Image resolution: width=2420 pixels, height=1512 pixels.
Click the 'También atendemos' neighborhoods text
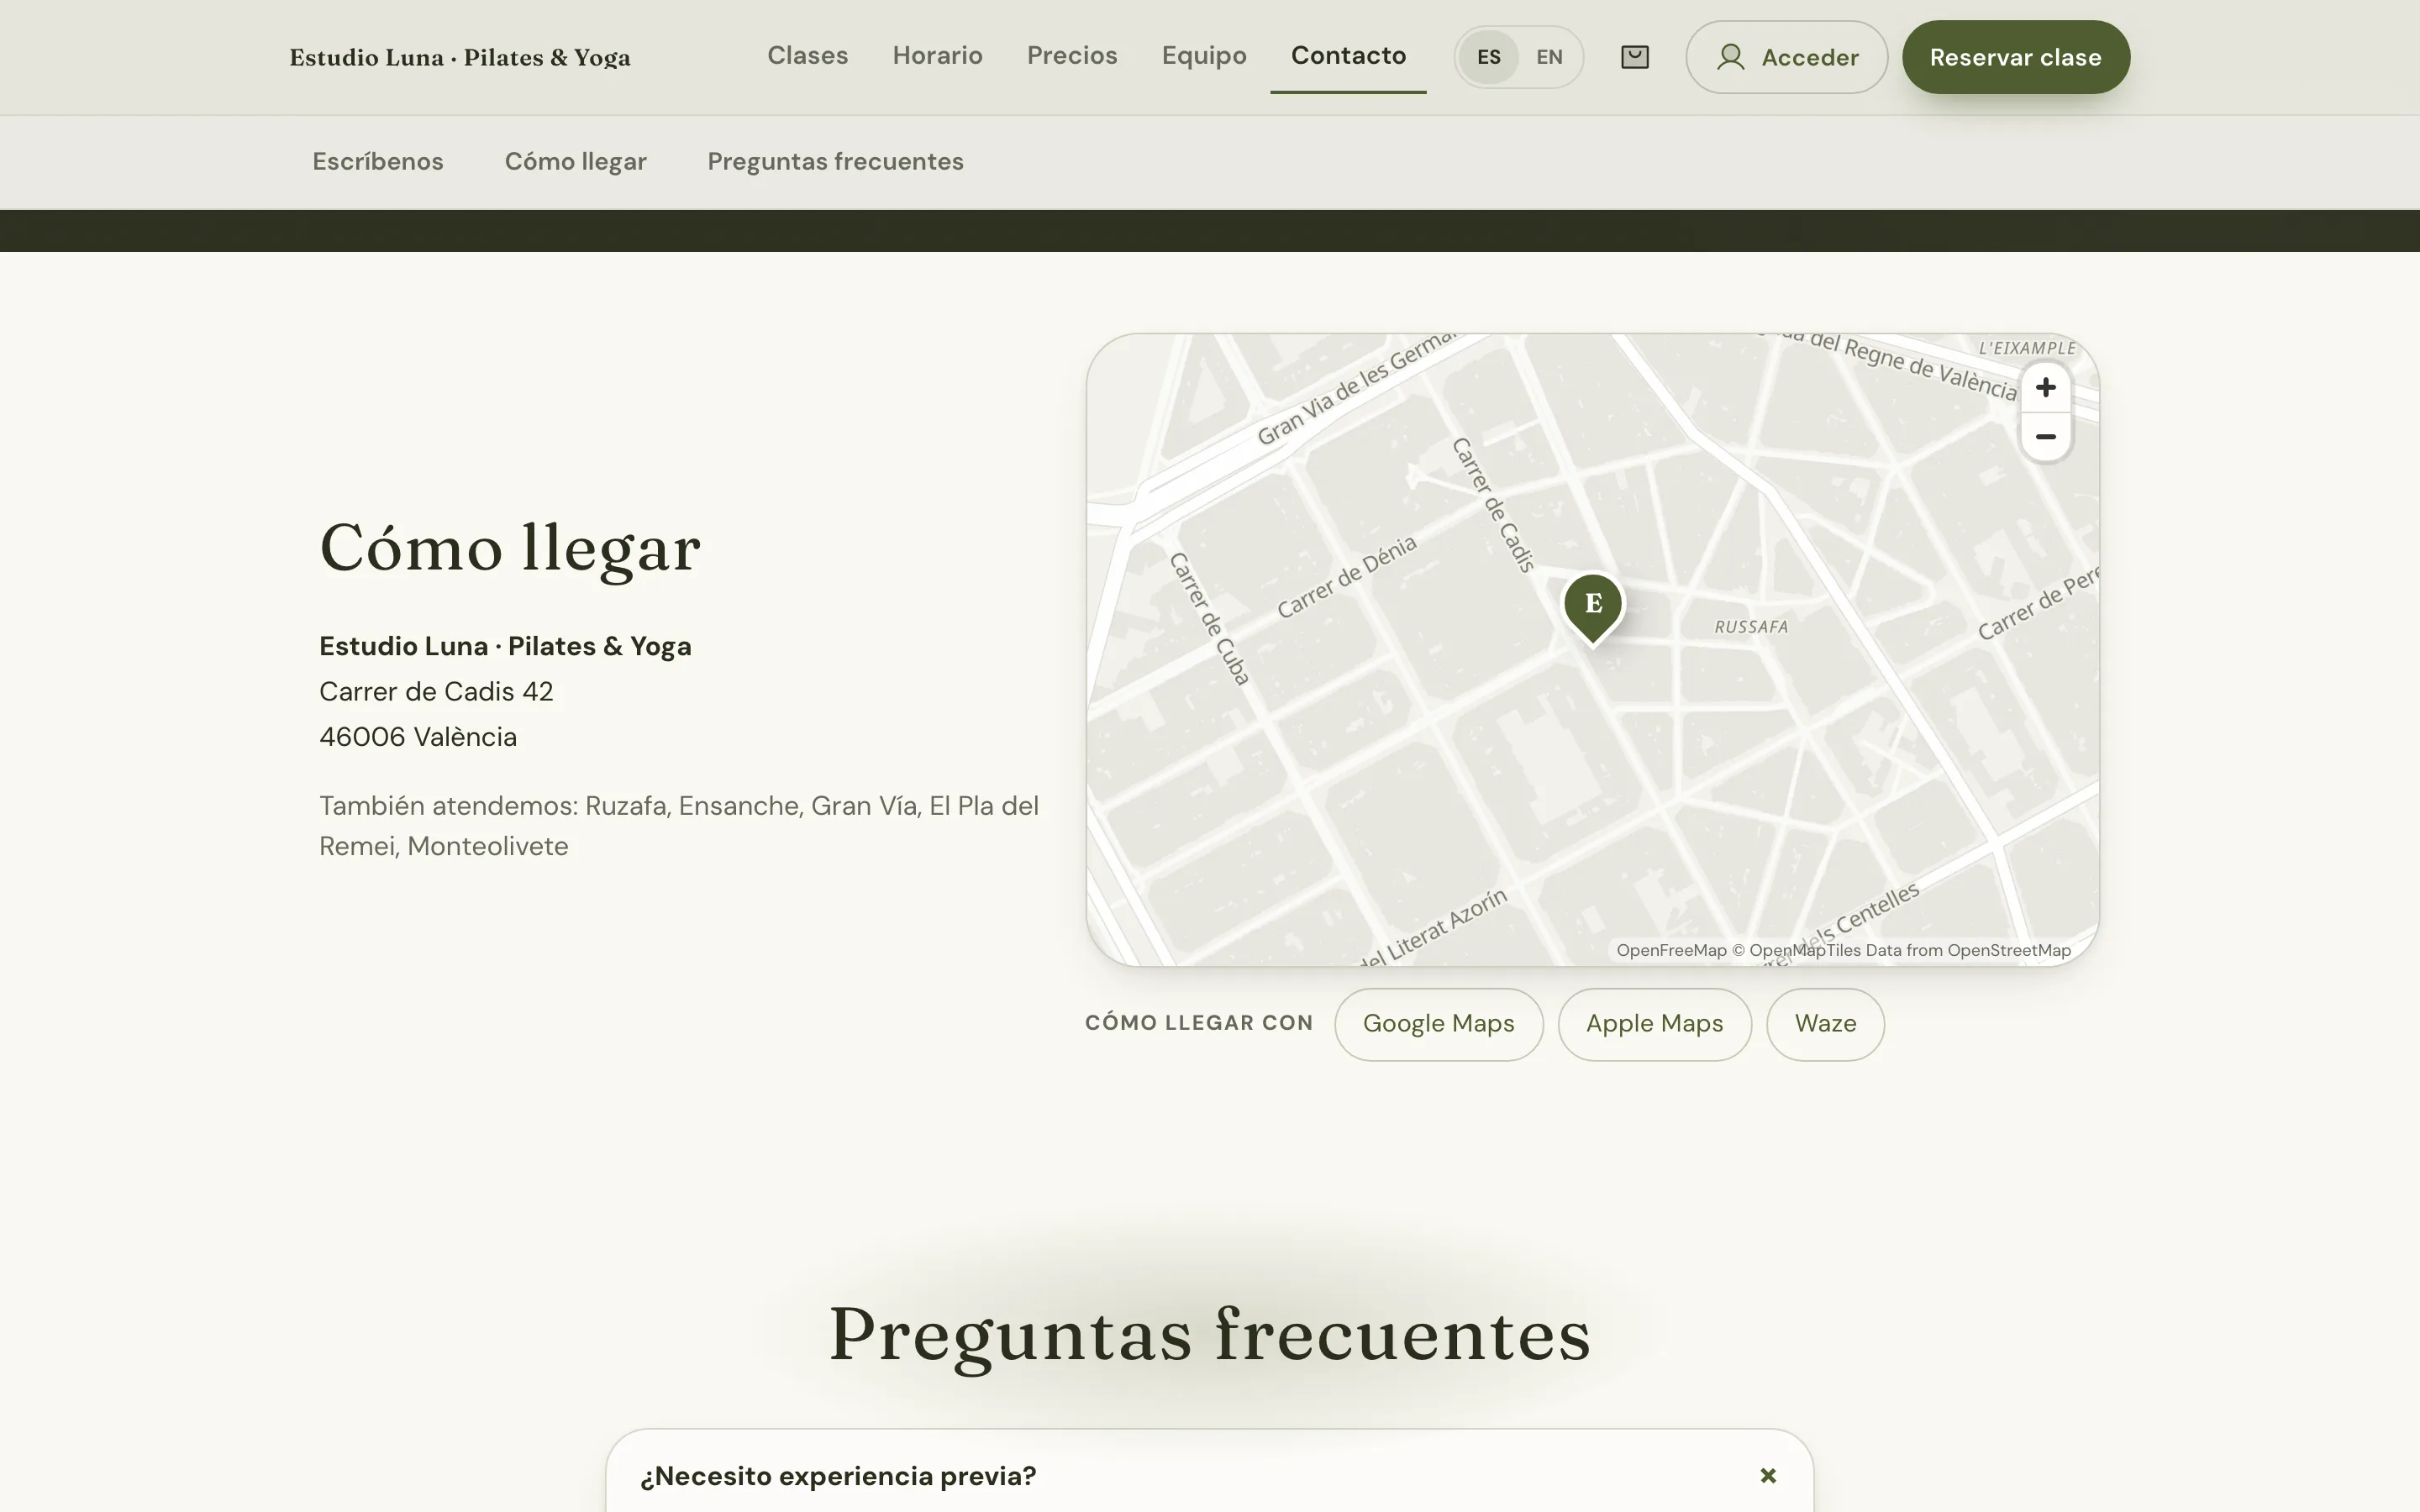point(679,826)
